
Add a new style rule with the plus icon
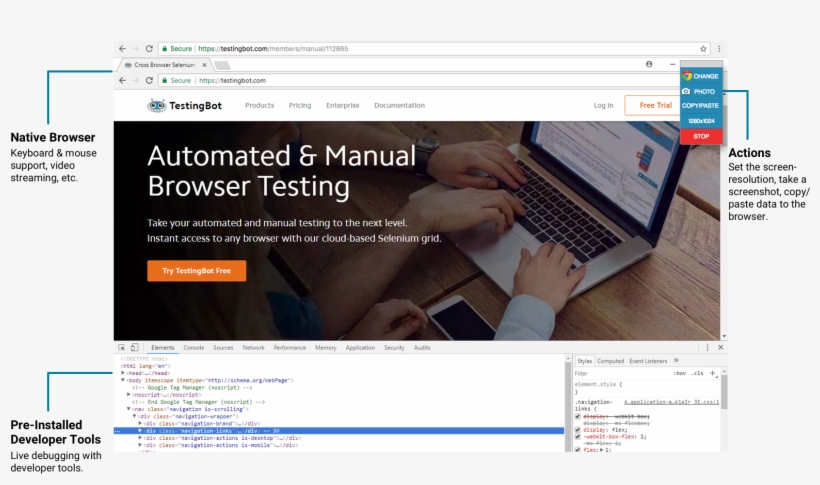tap(712, 373)
